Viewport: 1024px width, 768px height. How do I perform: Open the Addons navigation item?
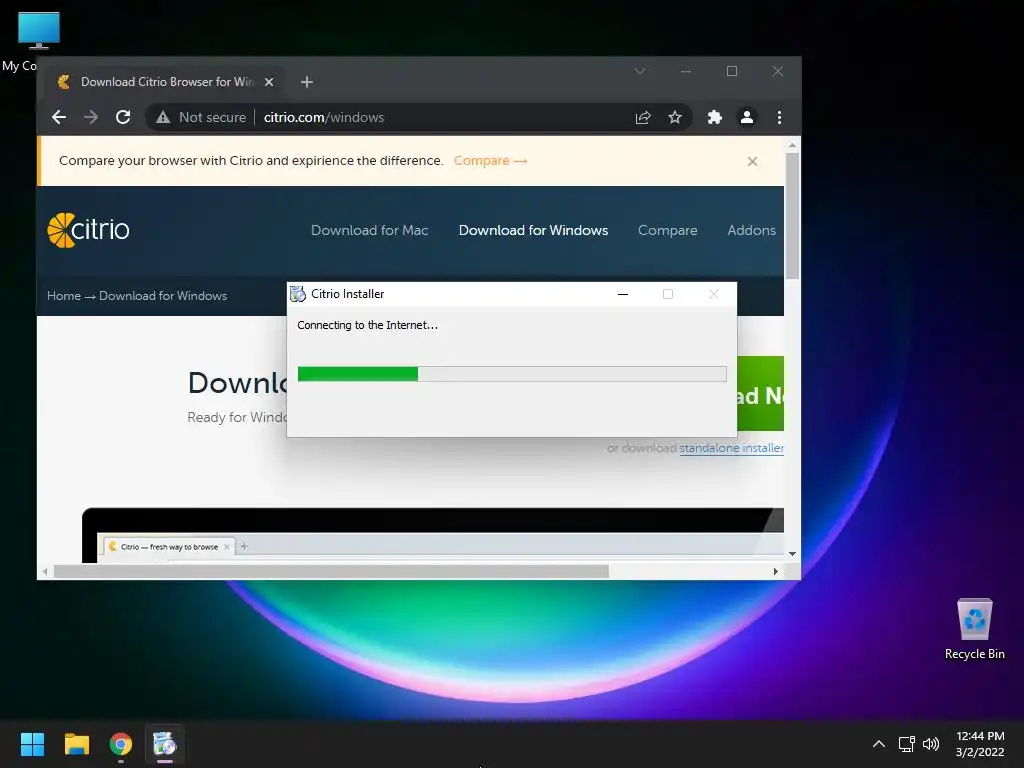click(x=752, y=231)
